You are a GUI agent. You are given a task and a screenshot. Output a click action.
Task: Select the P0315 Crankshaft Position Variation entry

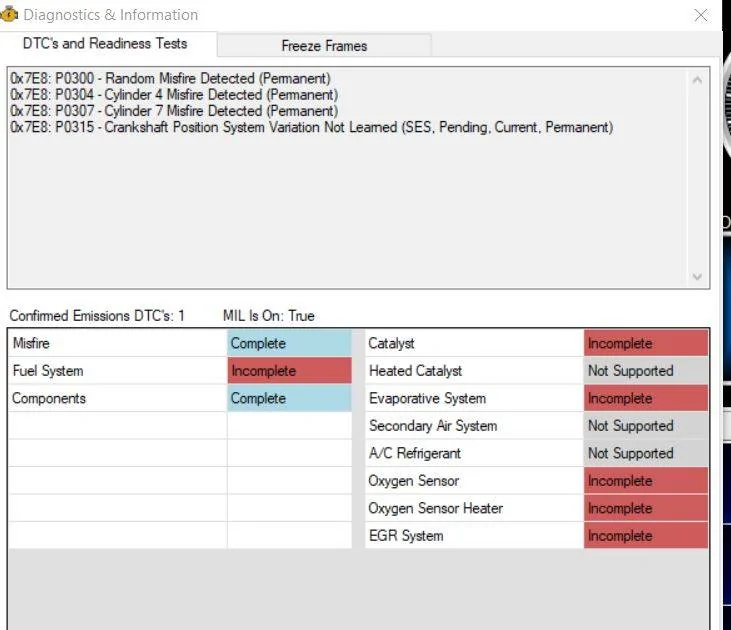coord(312,127)
